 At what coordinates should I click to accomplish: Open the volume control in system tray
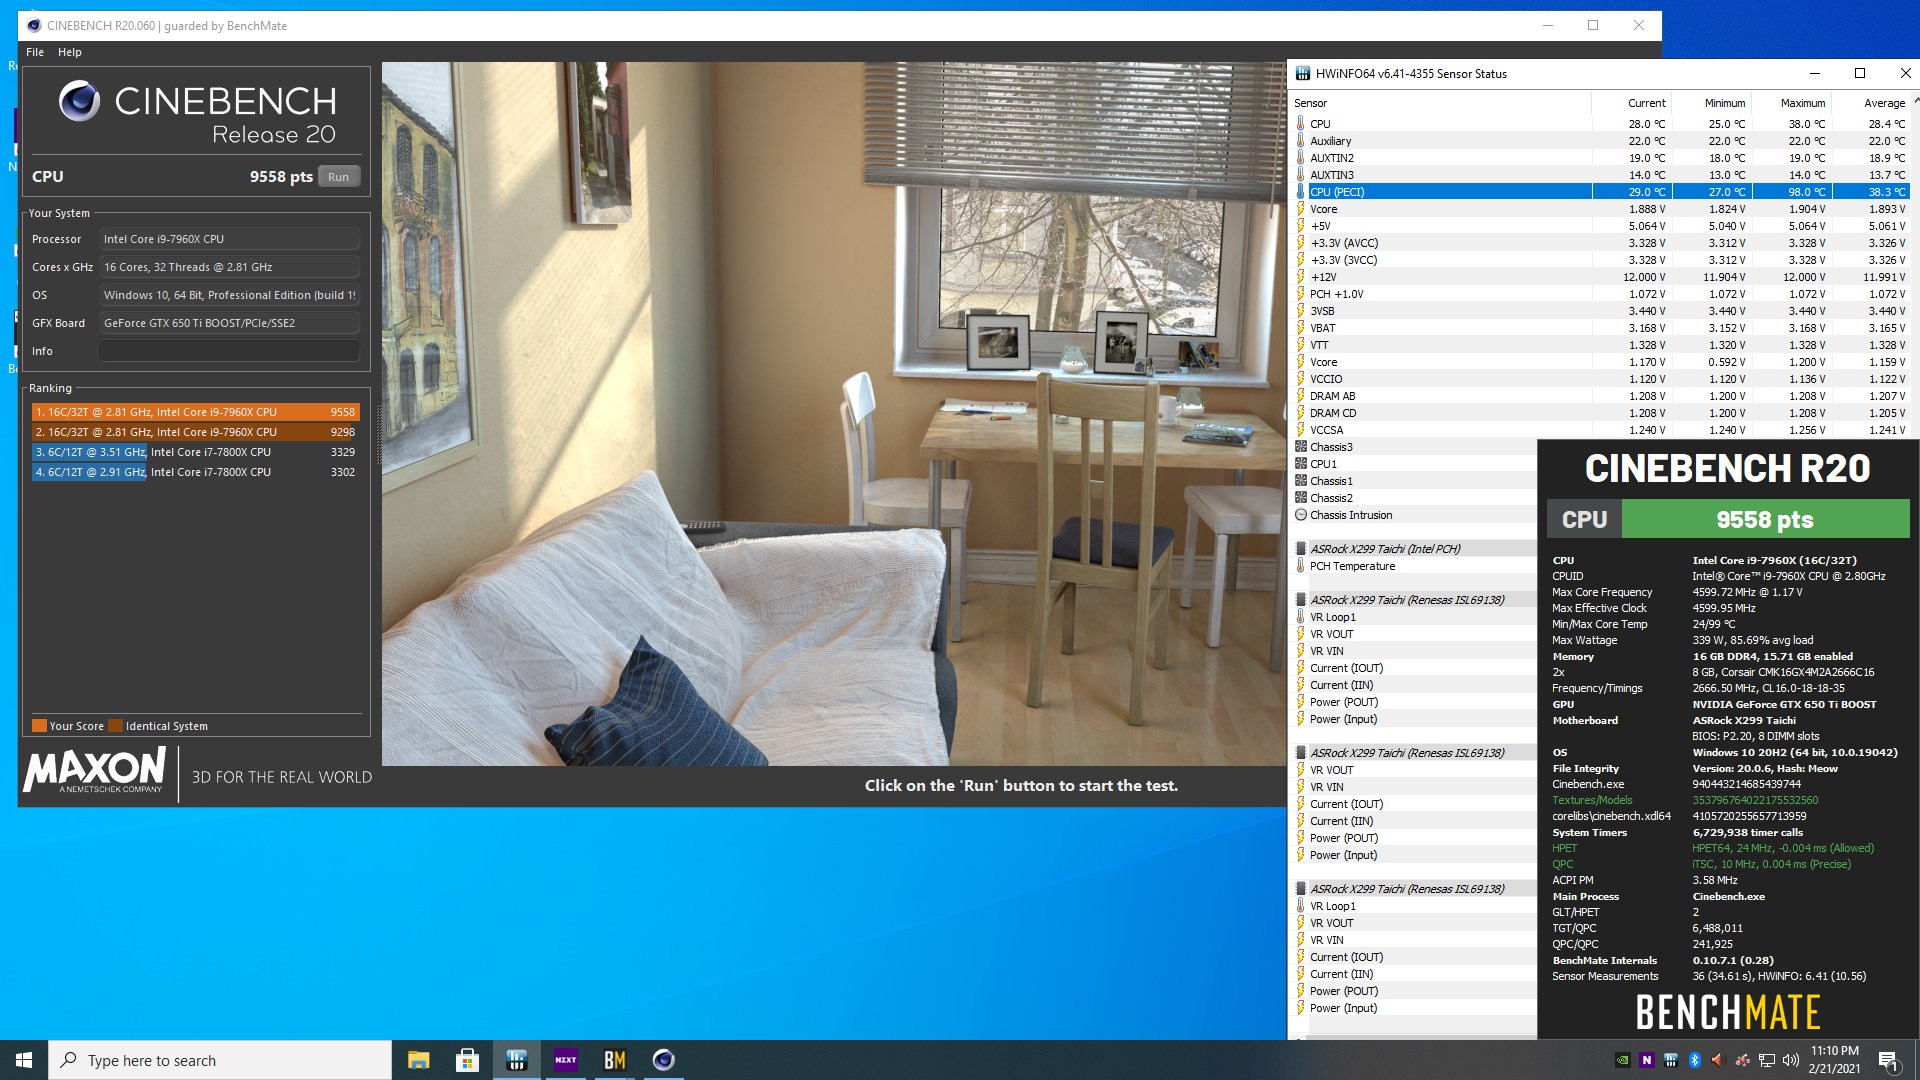1790,1060
